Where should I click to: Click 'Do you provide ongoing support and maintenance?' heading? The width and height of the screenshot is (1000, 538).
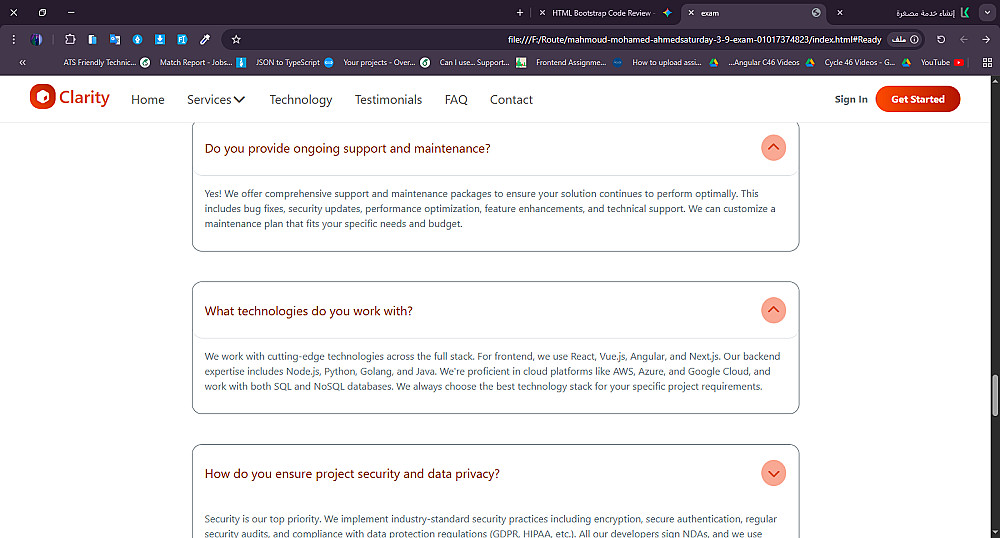348,149
